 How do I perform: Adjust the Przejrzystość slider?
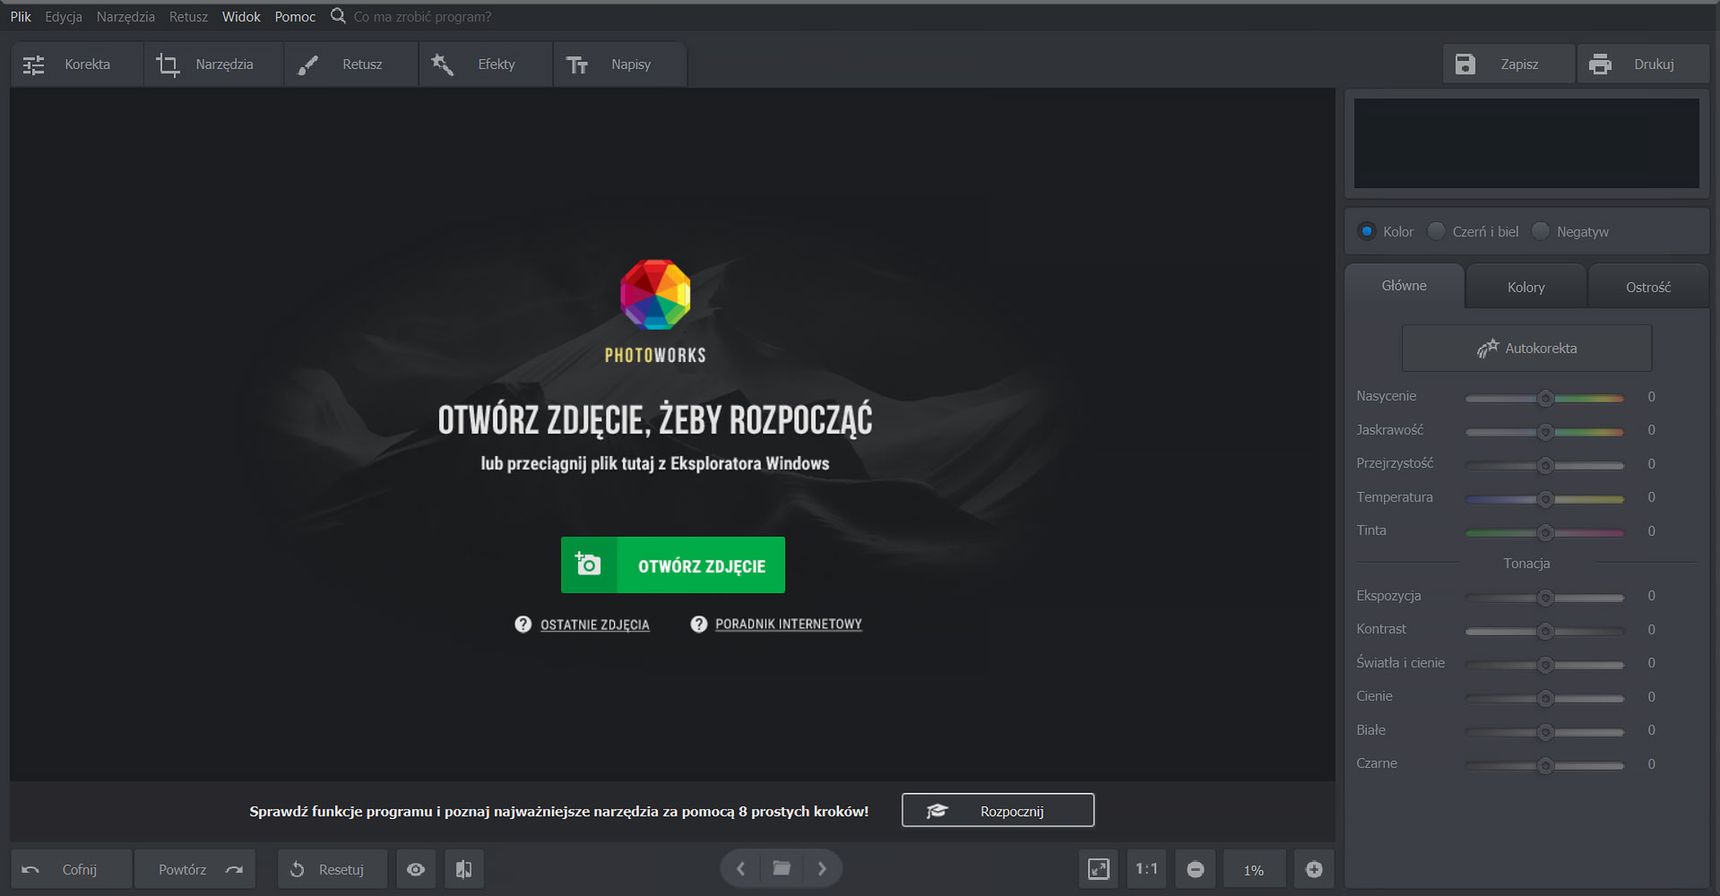point(1545,465)
